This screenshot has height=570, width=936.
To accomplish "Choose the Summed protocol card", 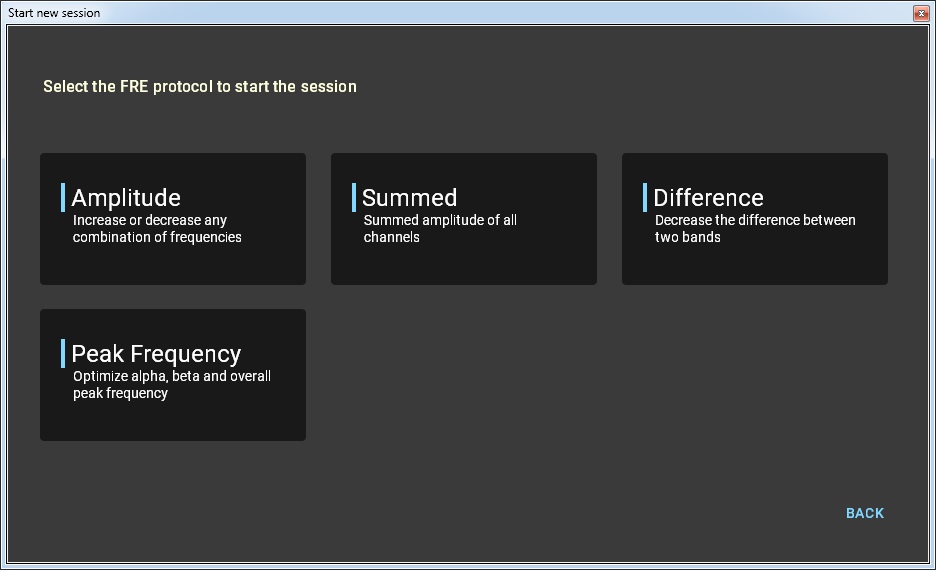I will coord(464,218).
